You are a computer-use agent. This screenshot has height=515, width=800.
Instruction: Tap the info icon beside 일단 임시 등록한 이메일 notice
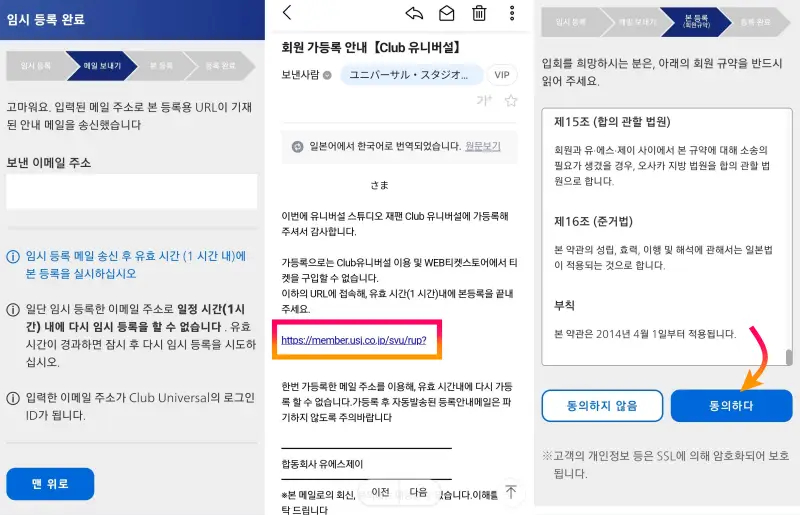(x=13, y=309)
